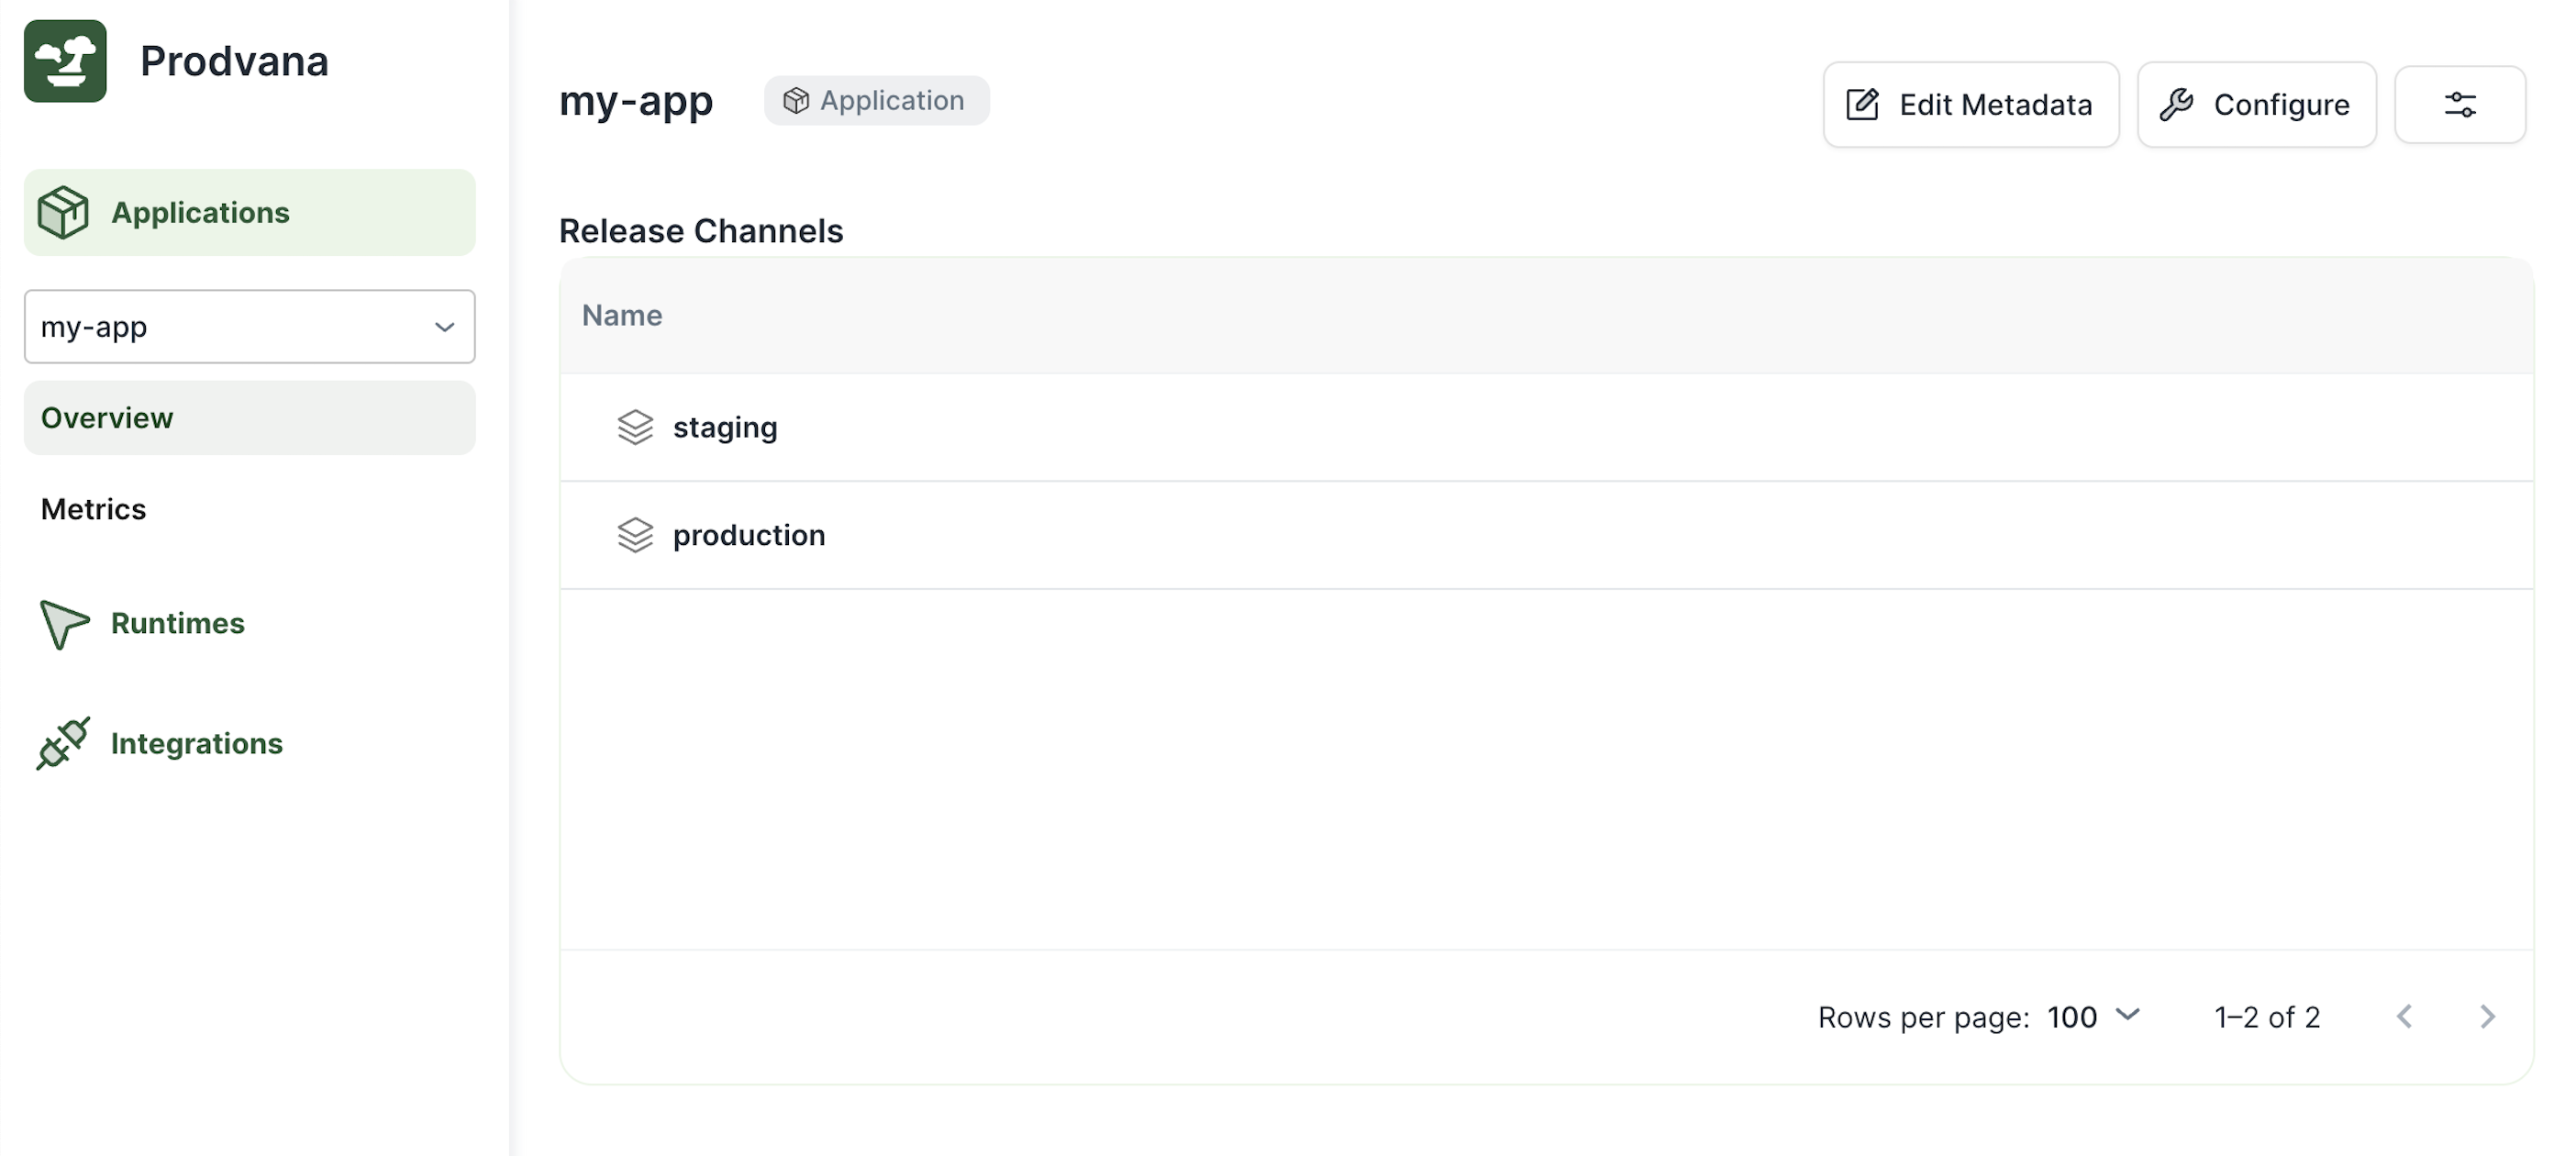The height and width of the screenshot is (1156, 2576).
Task: Click the Prodvana bonsai logo icon
Action: tap(65, 61)
